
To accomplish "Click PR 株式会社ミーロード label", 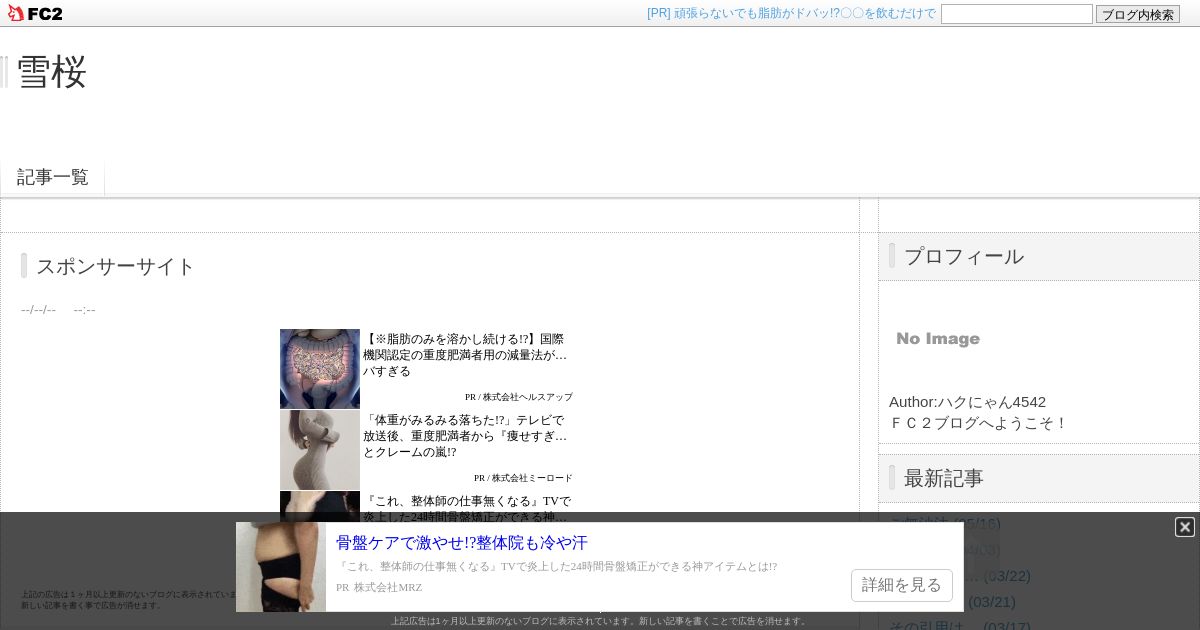I will (x=523, y=478).
